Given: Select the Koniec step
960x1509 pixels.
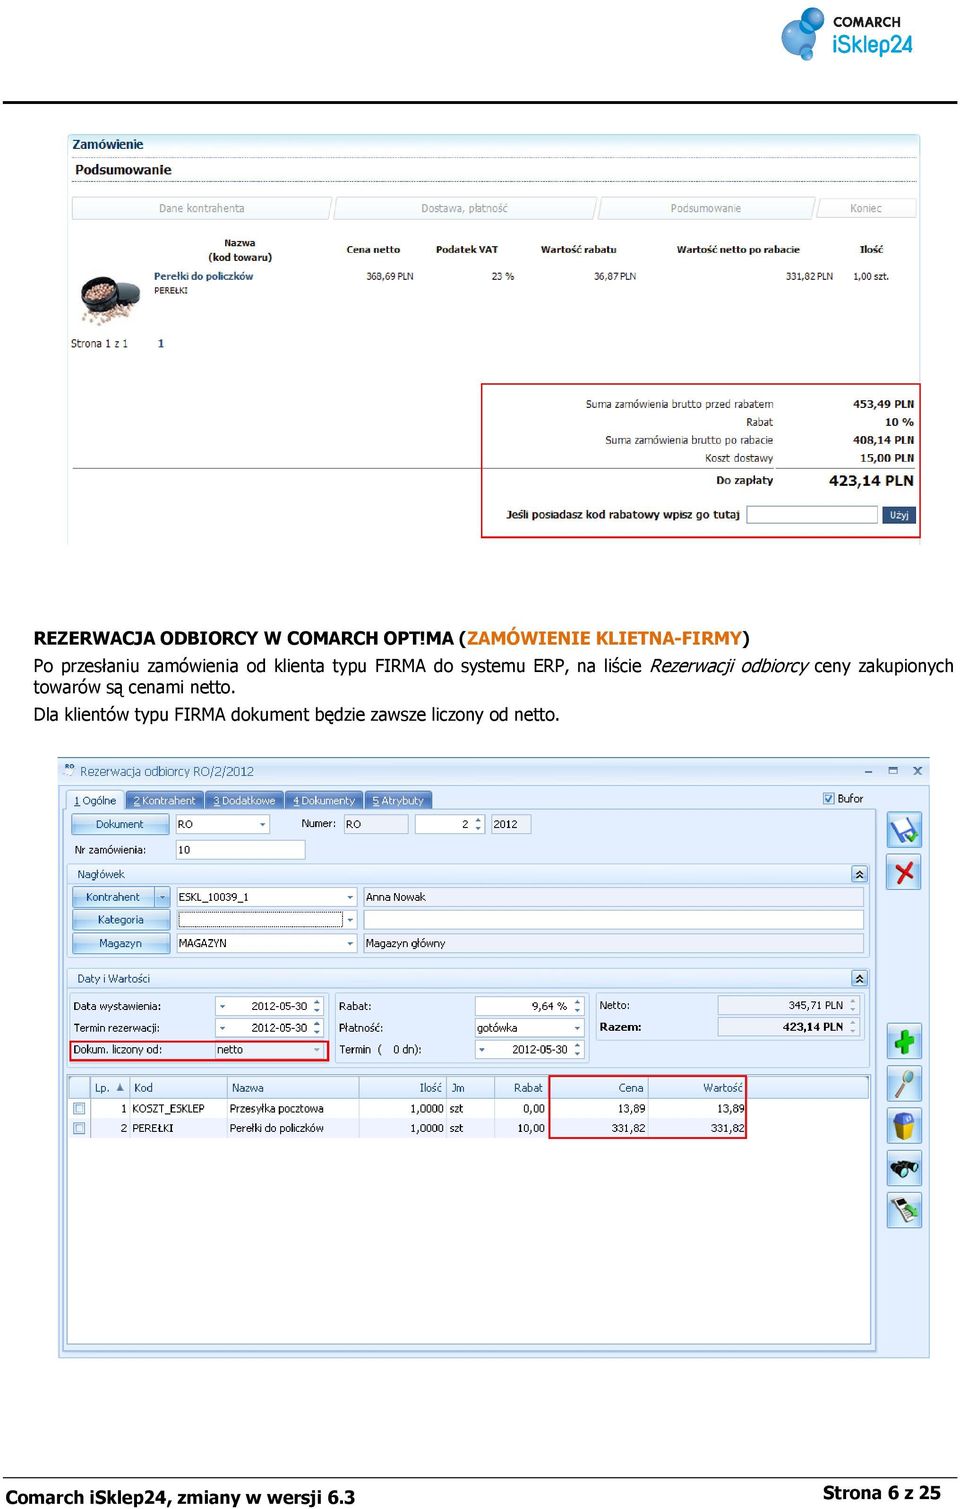Looking at the screenshot, I should (866, 208).
